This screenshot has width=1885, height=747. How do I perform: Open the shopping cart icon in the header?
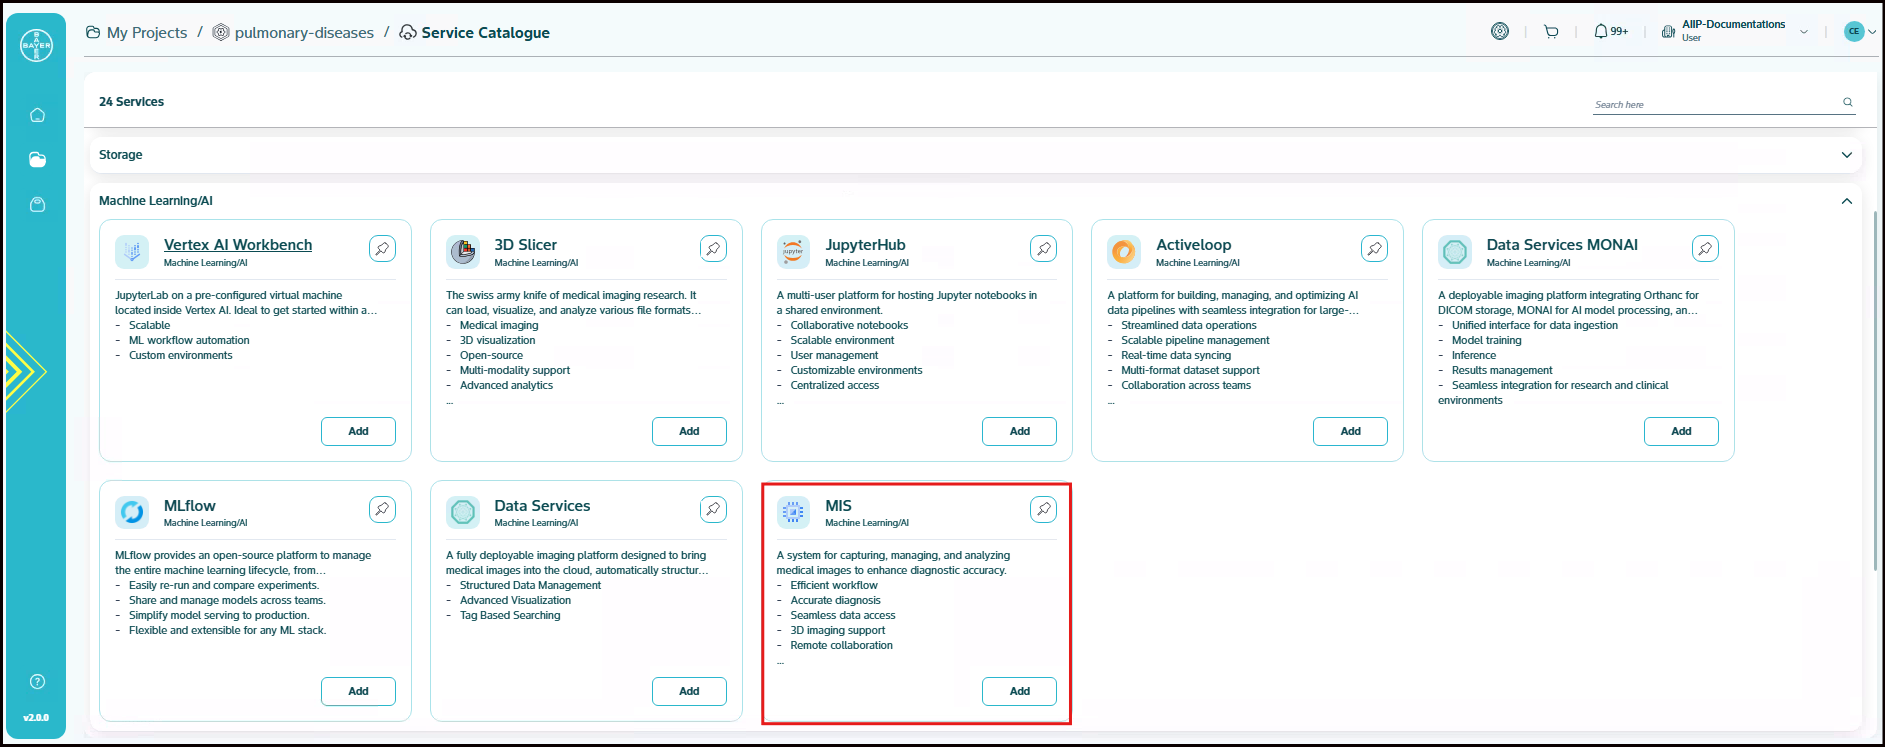[1551, 32]
